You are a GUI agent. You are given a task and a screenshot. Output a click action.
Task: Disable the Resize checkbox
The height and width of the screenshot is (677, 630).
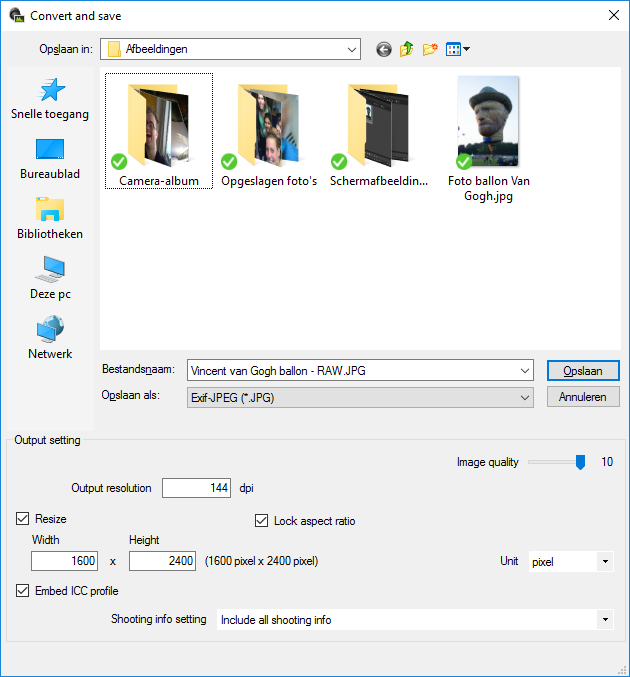click(23, 519)
